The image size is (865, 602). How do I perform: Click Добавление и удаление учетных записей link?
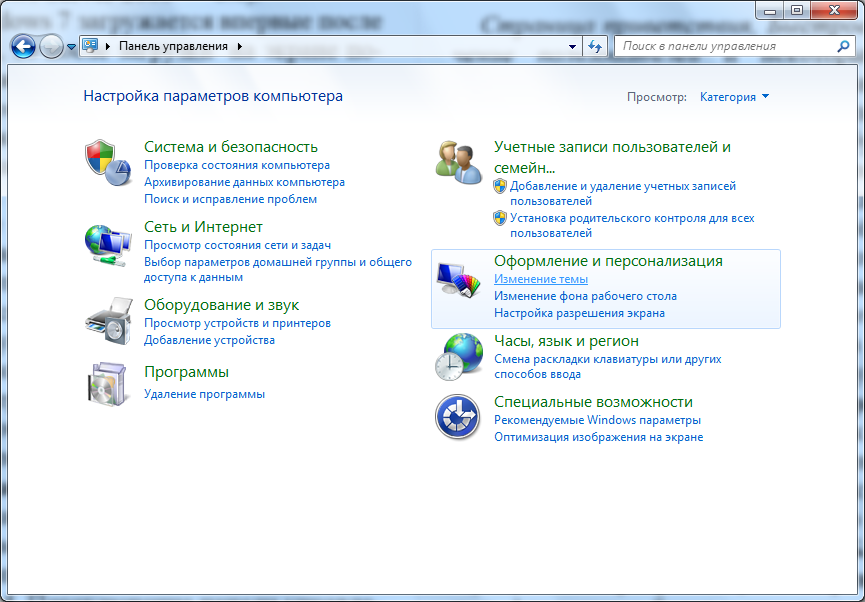click(x=623, y=193)
